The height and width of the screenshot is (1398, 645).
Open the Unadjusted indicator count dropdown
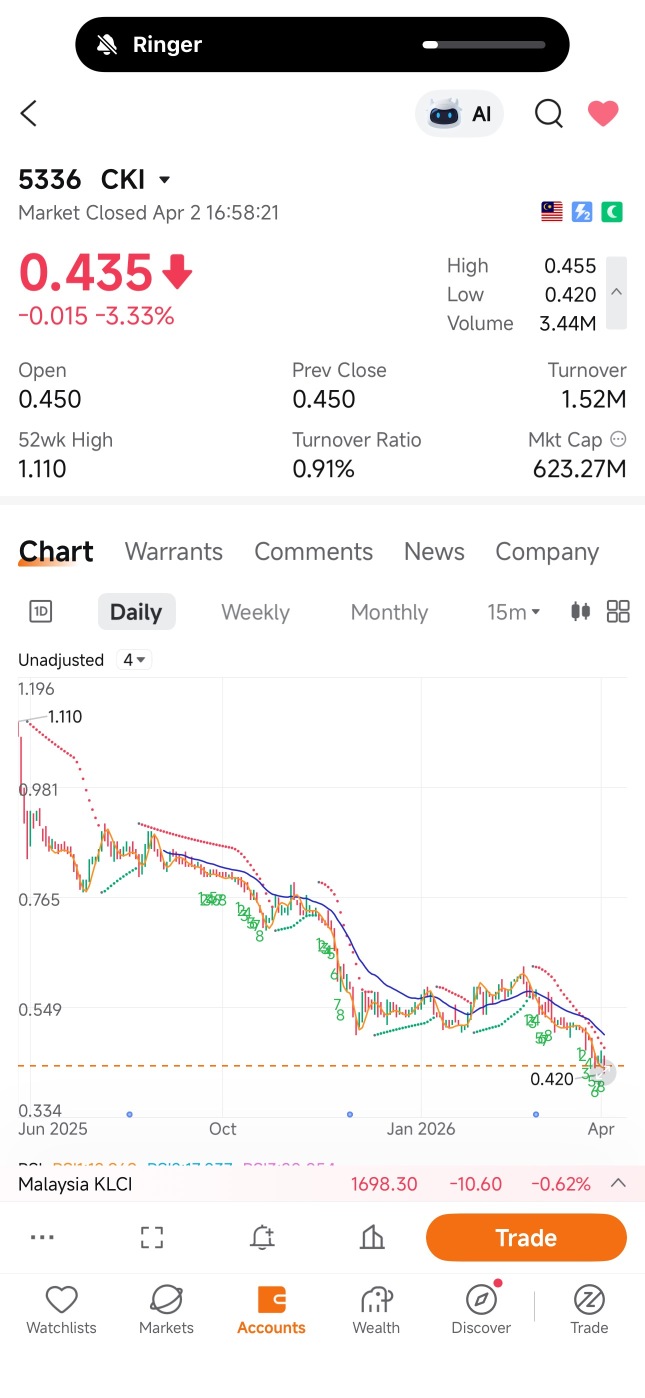click(x=134, y=660)
